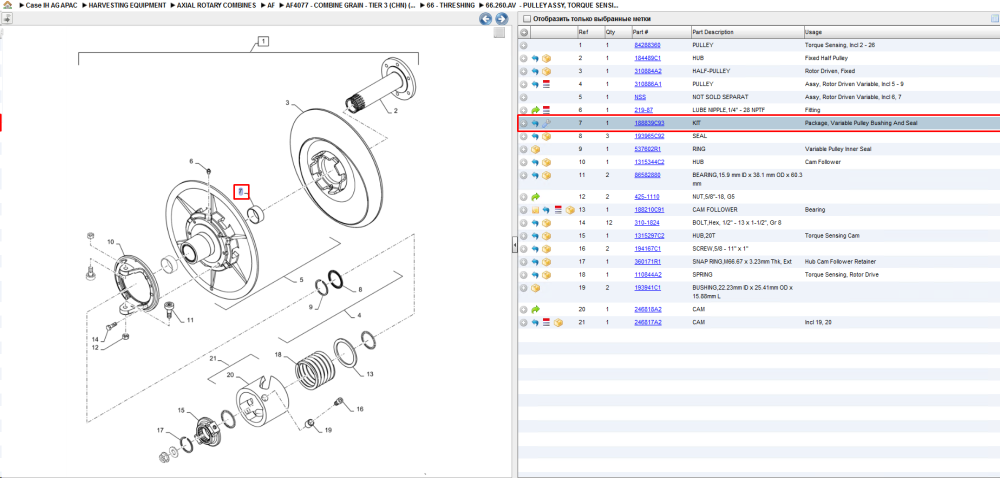The image size is (1000, 478).
Task: Click the box icon in HALF-PULLEY row
Action: [547, 71]
